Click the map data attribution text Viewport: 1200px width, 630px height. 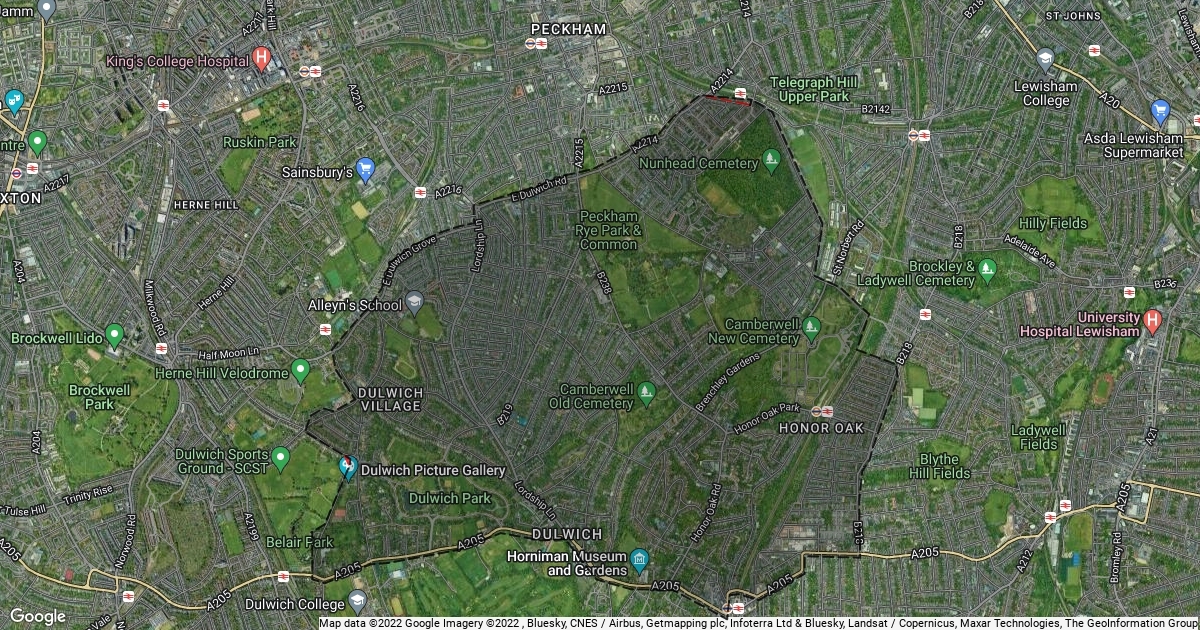point(758,623)
